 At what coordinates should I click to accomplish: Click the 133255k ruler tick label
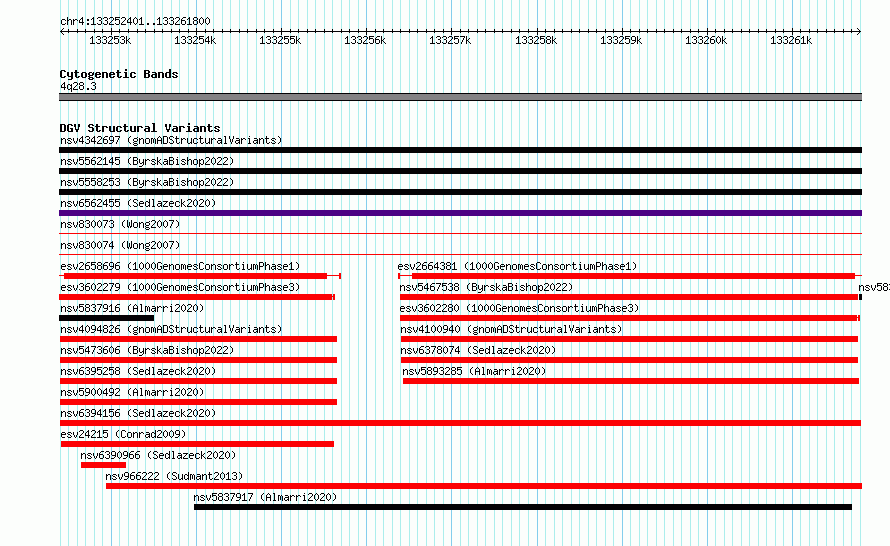[x=280, y=40]
